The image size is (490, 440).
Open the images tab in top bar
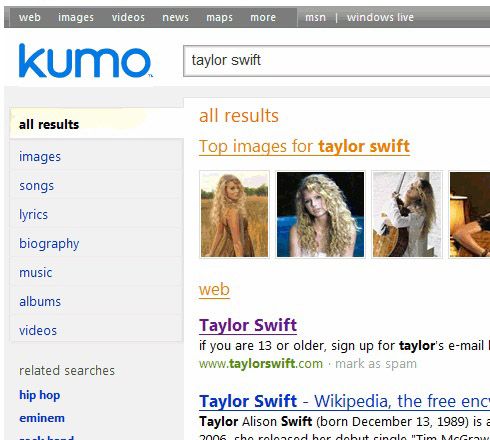point(76,17)
